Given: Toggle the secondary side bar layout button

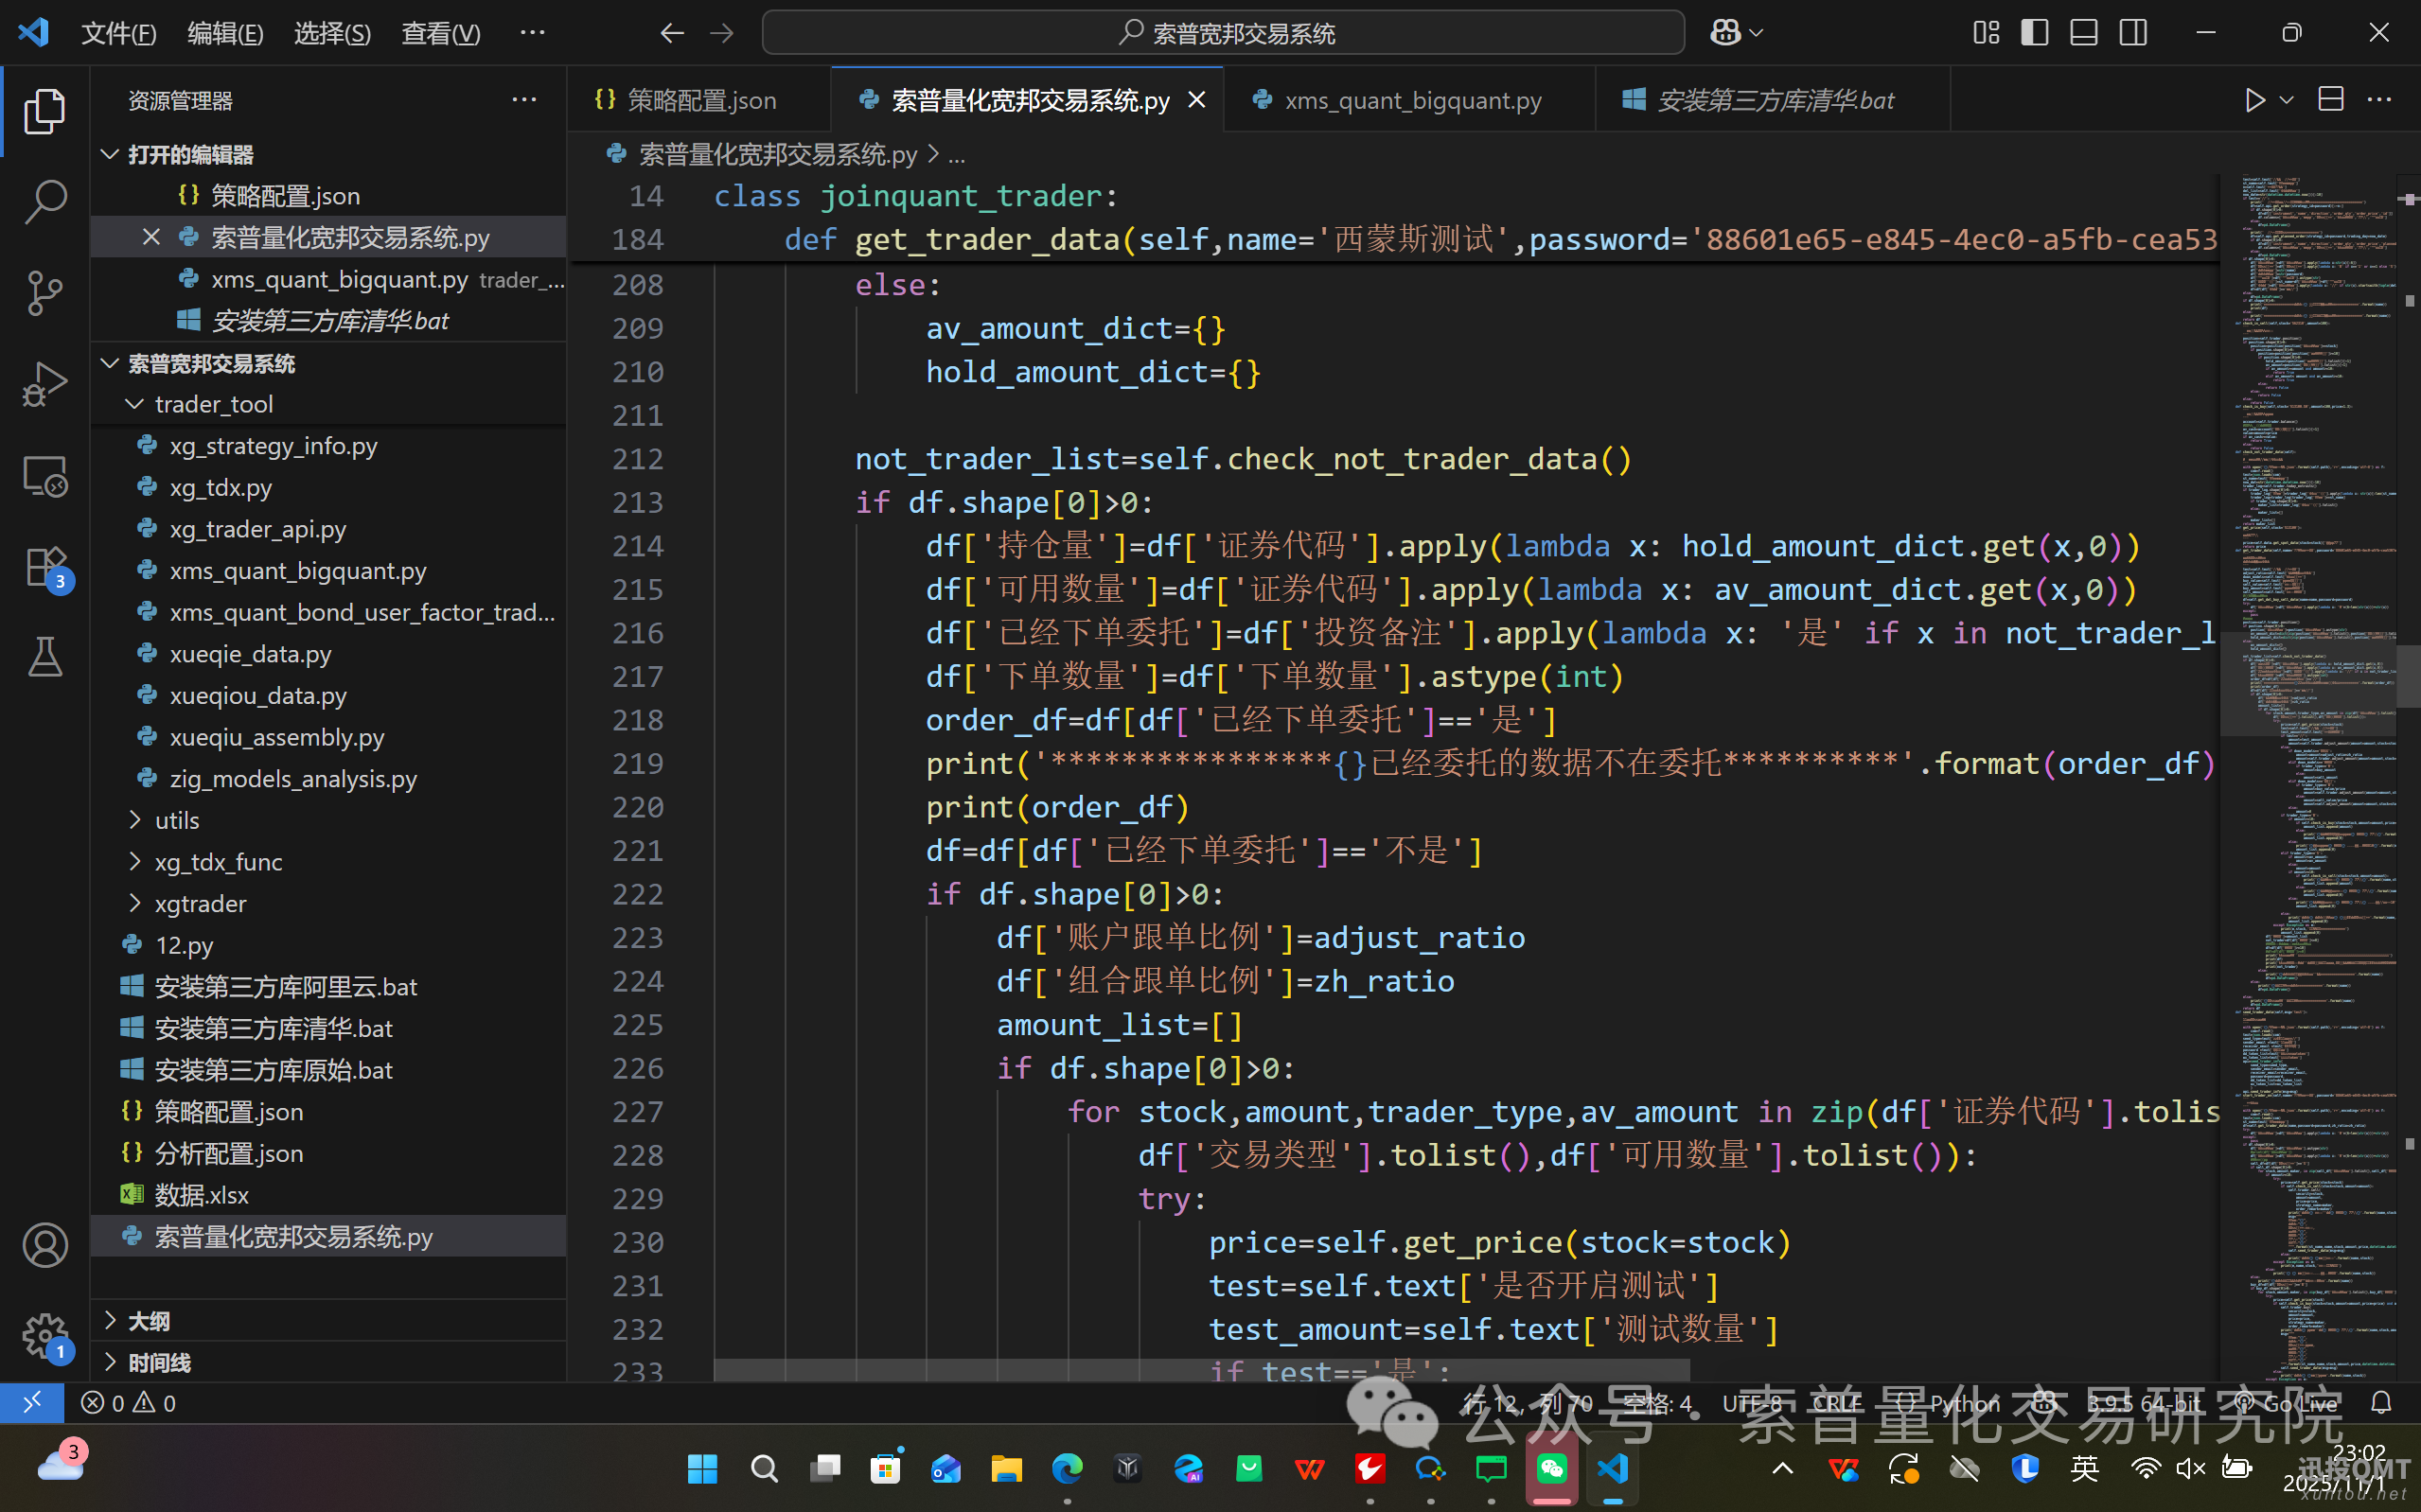Looking at the screenshot, I should click(2133, 33).
